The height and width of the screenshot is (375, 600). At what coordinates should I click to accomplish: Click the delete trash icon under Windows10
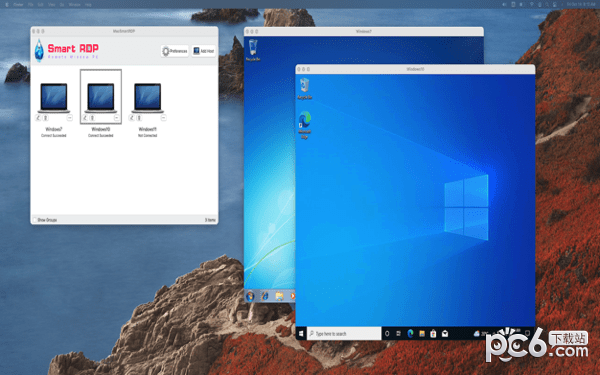(92, 118)
